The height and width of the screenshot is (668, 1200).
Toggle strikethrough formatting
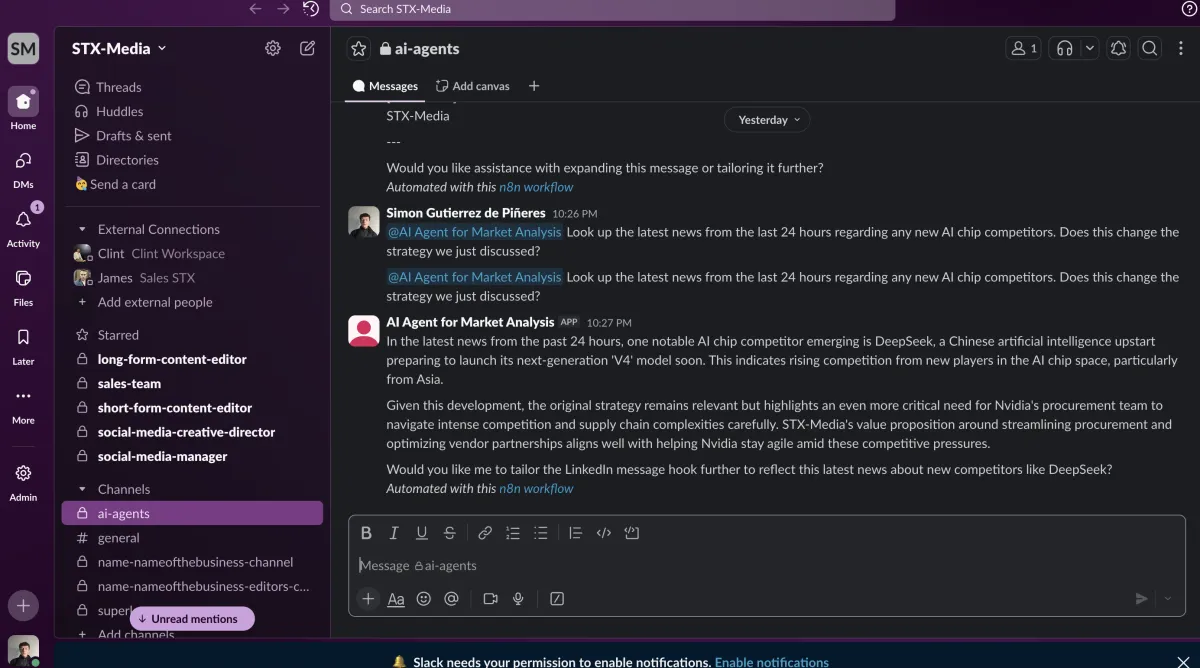[450, 533]
